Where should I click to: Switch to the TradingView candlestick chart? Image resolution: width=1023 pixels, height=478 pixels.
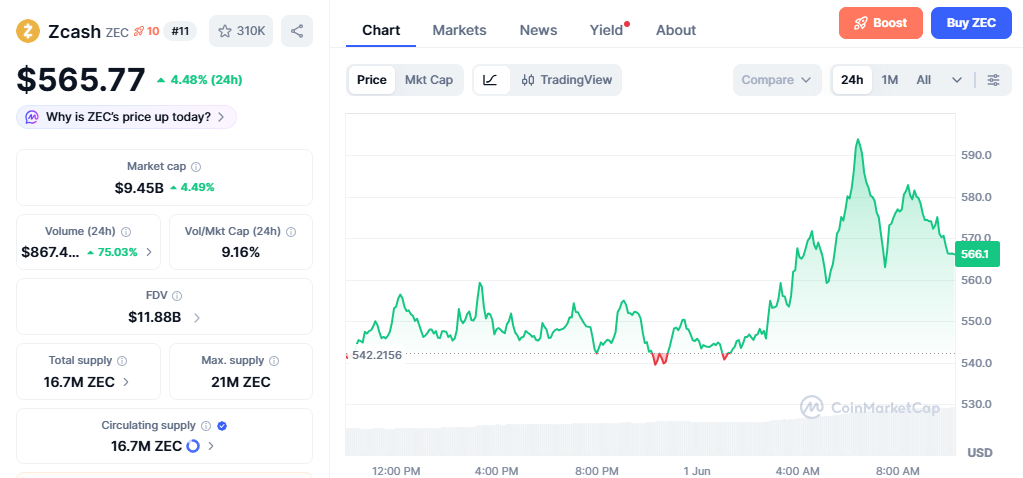(x=567, y=80)
